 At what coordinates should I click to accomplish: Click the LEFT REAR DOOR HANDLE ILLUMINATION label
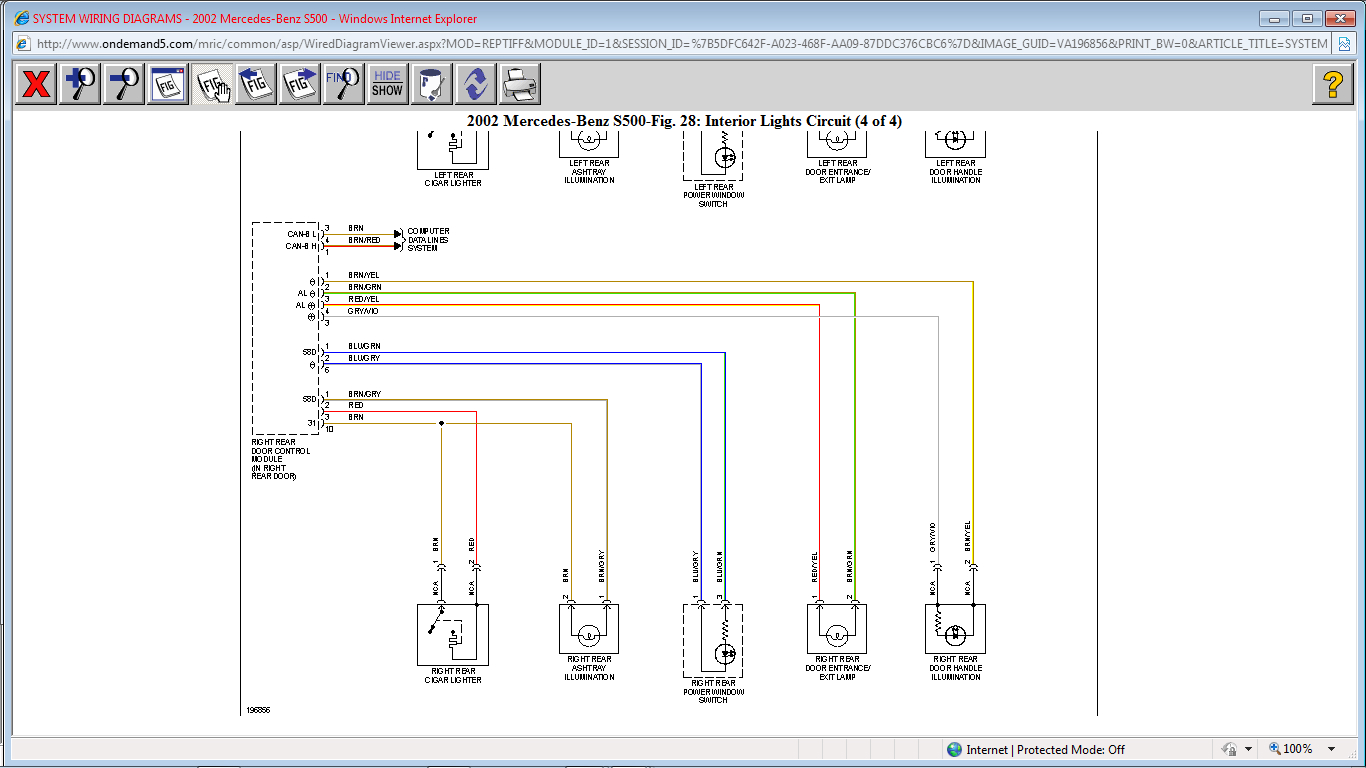click(x=956, y=172)
